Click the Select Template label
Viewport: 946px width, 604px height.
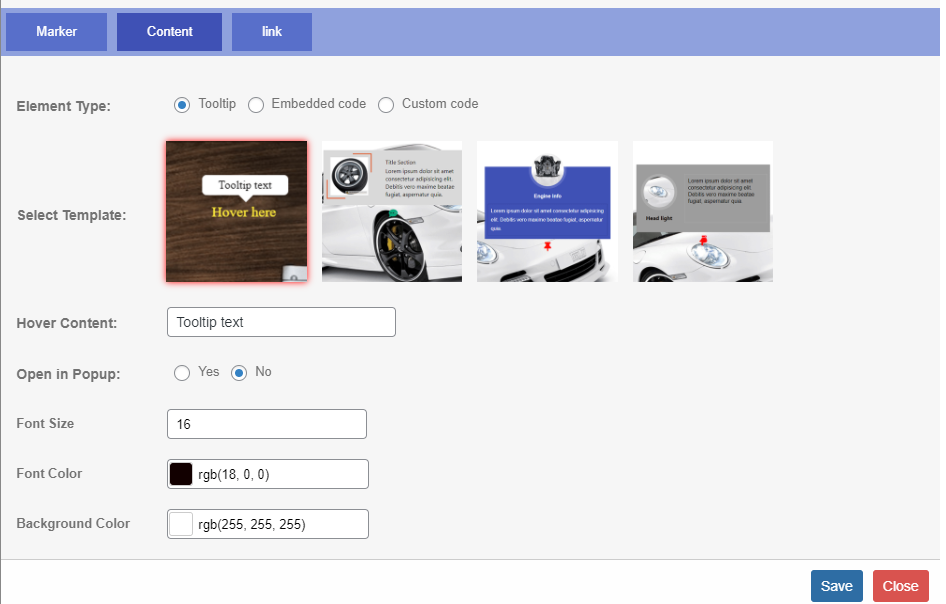(72, 215)
